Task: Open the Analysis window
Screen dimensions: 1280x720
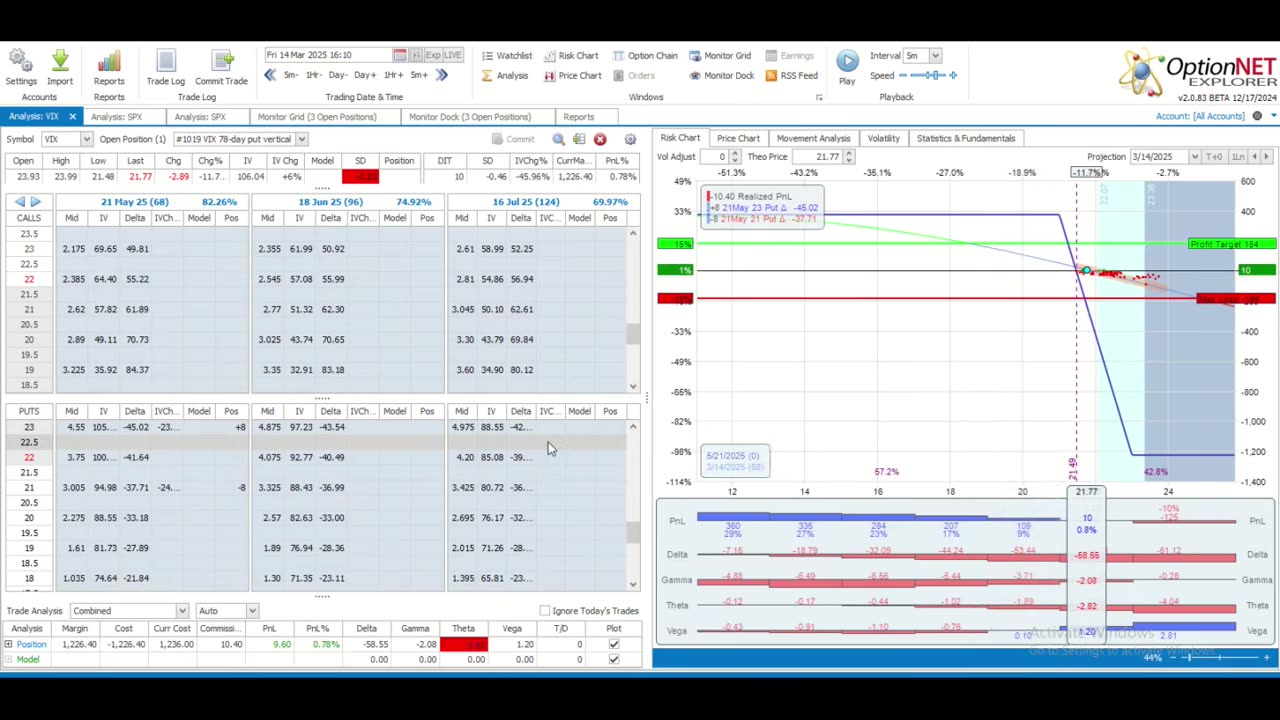Action: [x=505, y=76]
